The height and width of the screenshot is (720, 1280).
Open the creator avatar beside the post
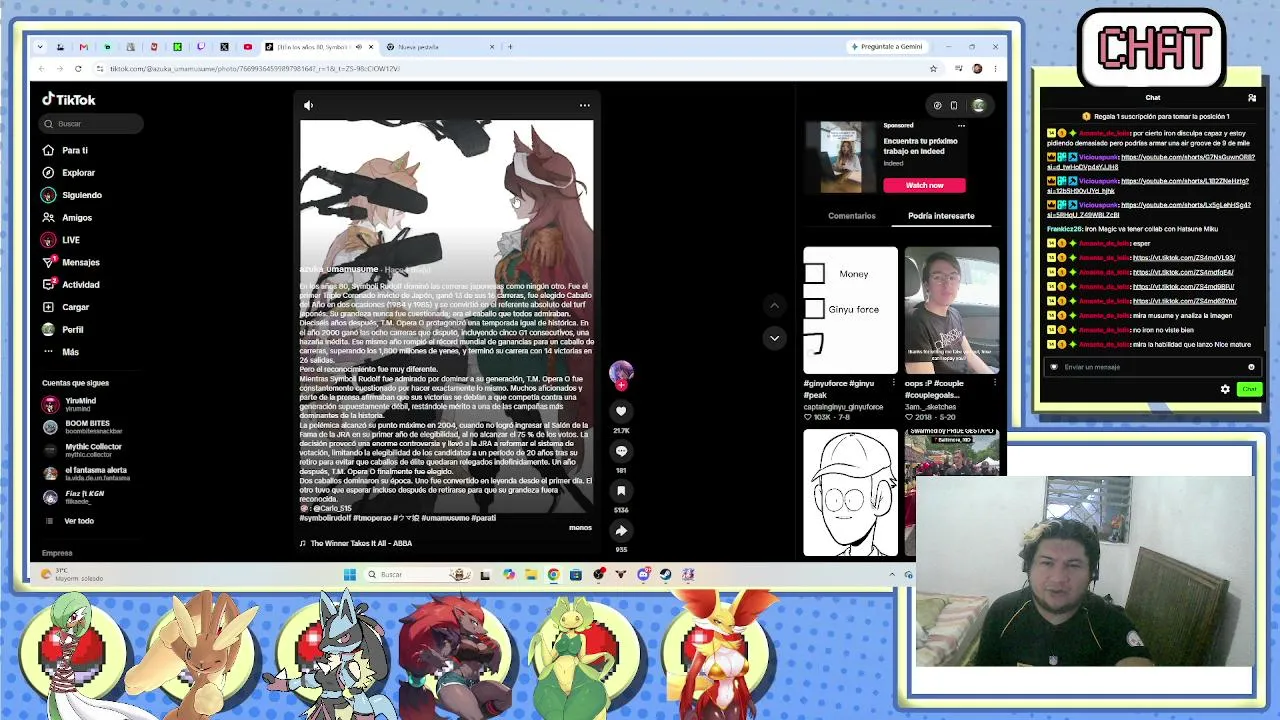coord(621,372)
